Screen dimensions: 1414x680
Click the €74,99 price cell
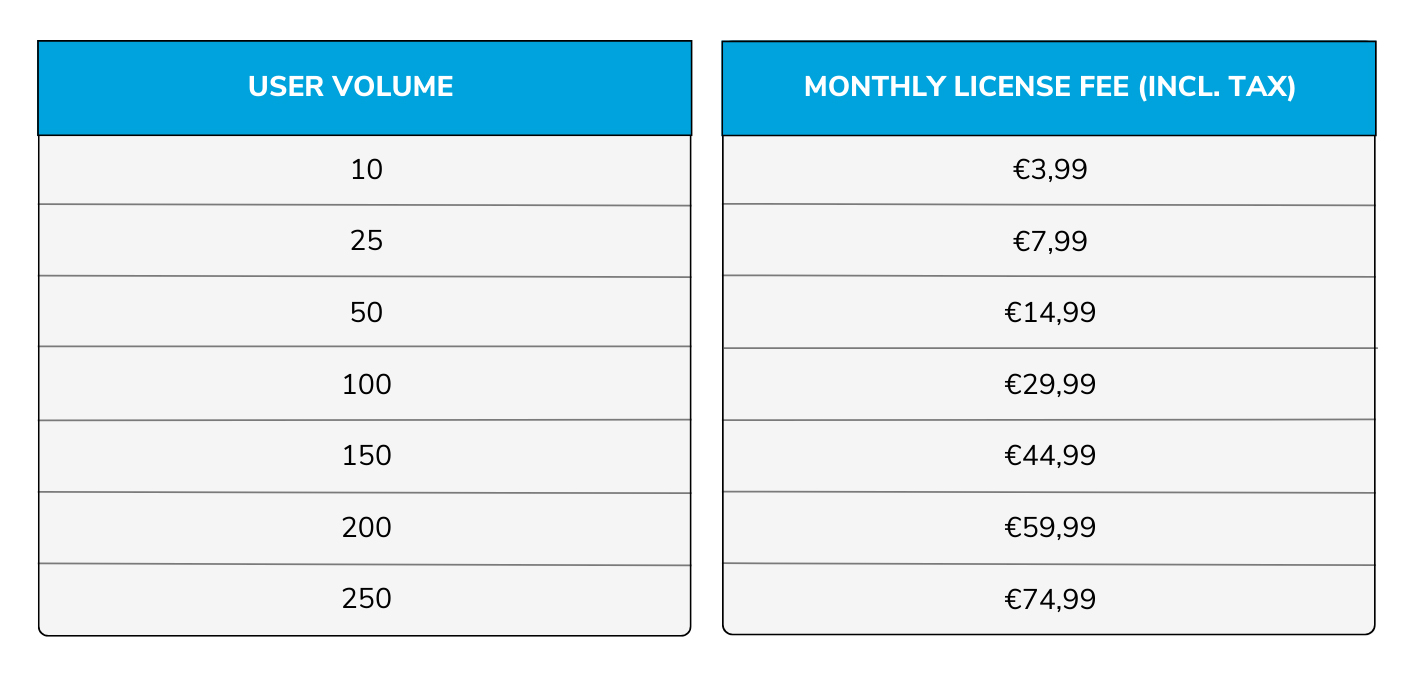[1049, 600]
